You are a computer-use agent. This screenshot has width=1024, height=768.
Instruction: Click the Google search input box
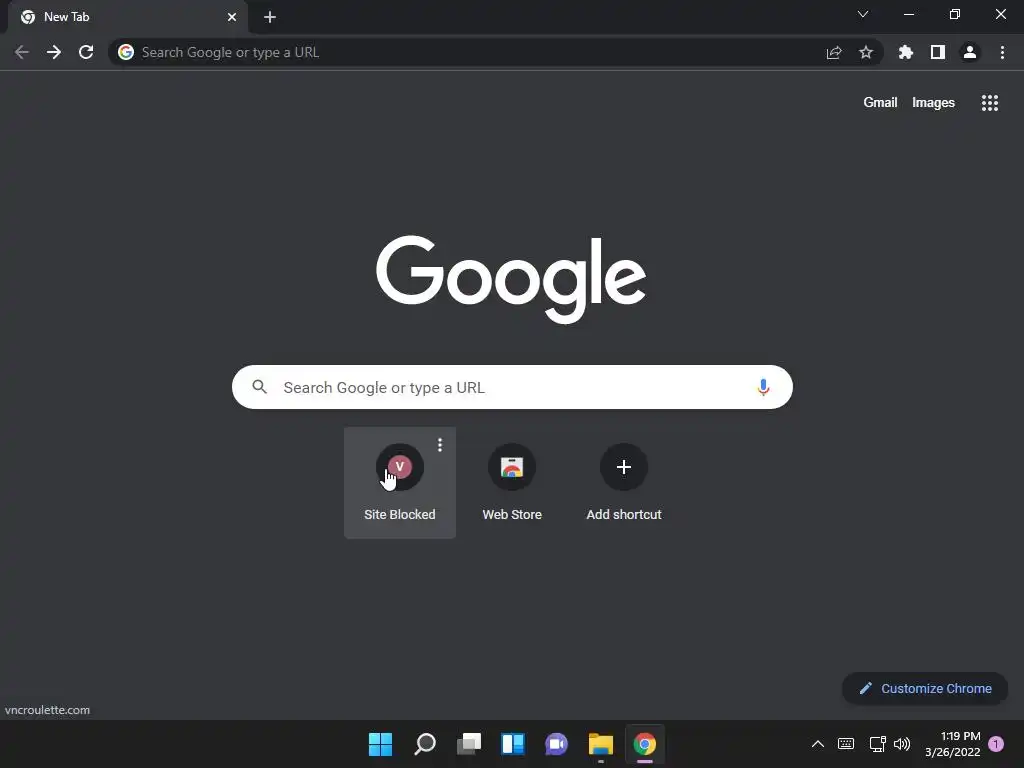point(512,387)
